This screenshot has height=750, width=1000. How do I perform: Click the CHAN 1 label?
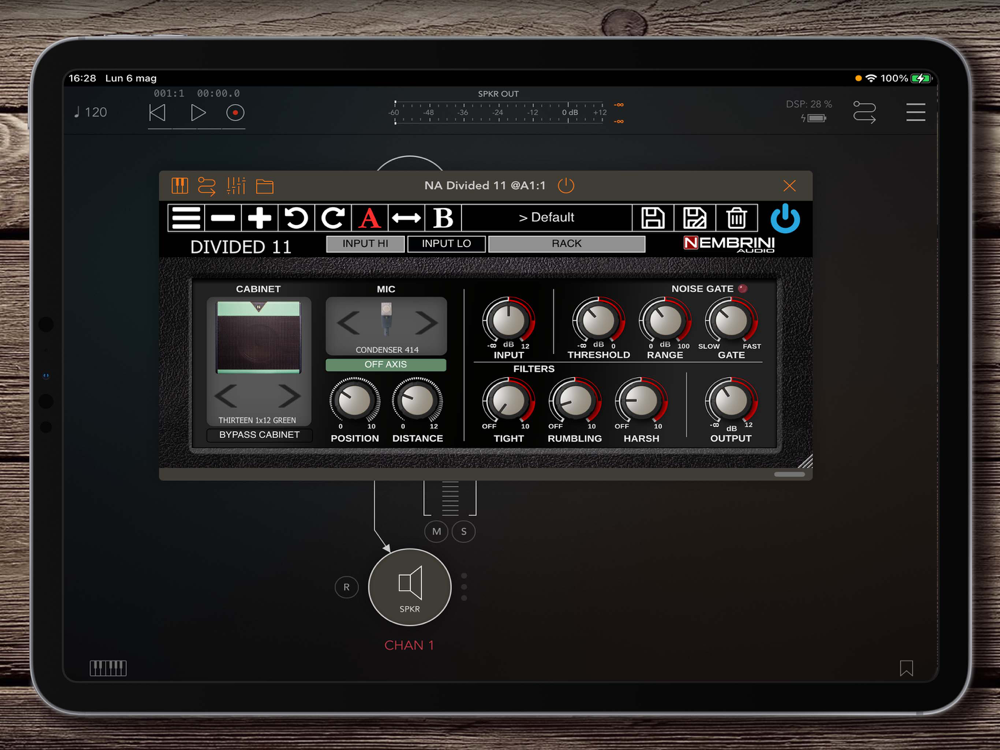pos(409,645)
